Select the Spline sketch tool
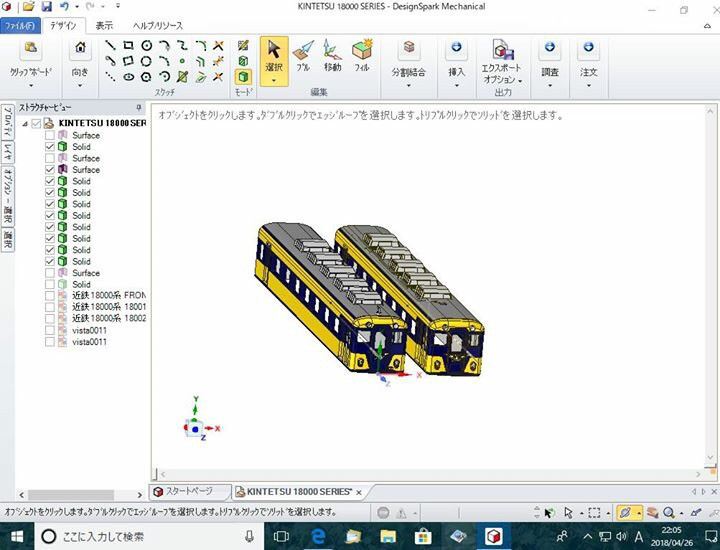 tap(182, 45)
